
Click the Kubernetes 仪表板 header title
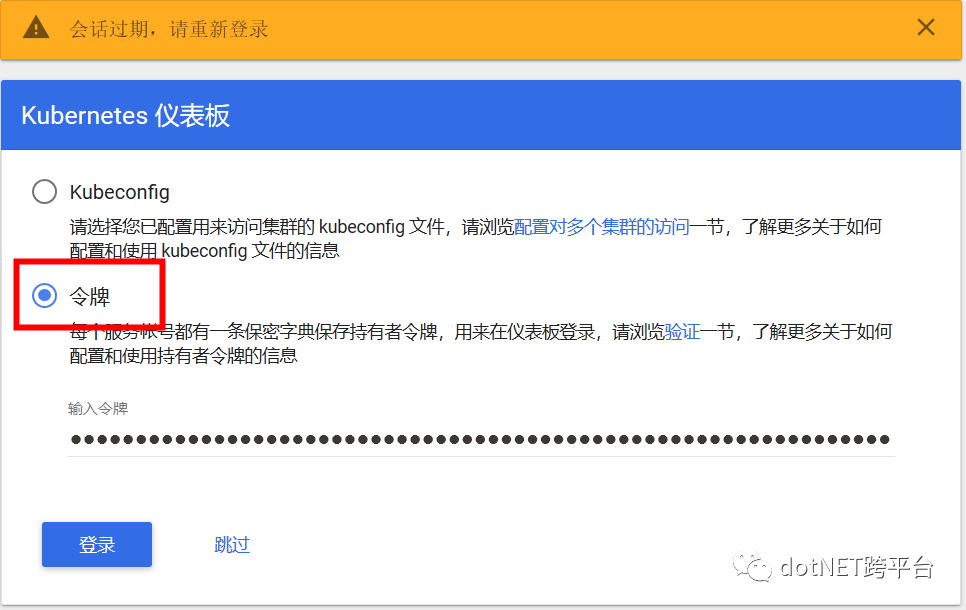tap(126, 116)
